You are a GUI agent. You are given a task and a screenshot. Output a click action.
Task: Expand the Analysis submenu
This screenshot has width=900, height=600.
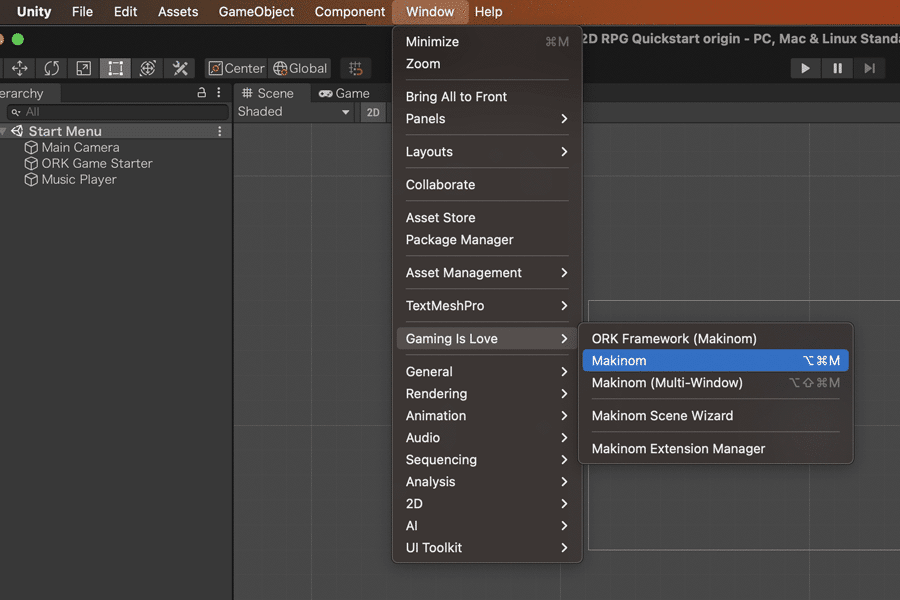[487, 482]
